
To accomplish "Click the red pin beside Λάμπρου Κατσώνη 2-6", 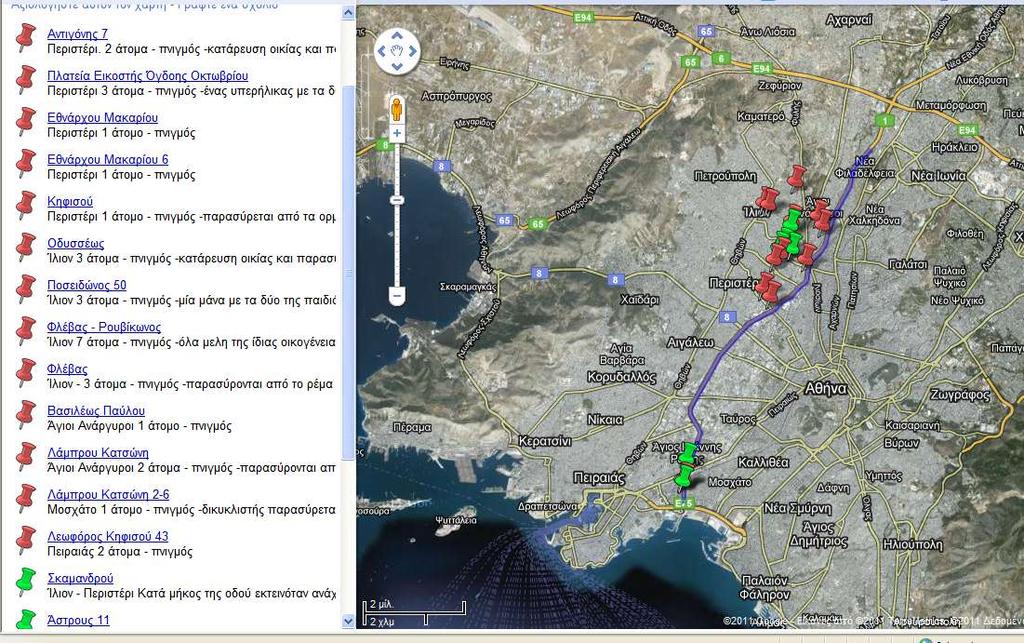I will (25, 497).
